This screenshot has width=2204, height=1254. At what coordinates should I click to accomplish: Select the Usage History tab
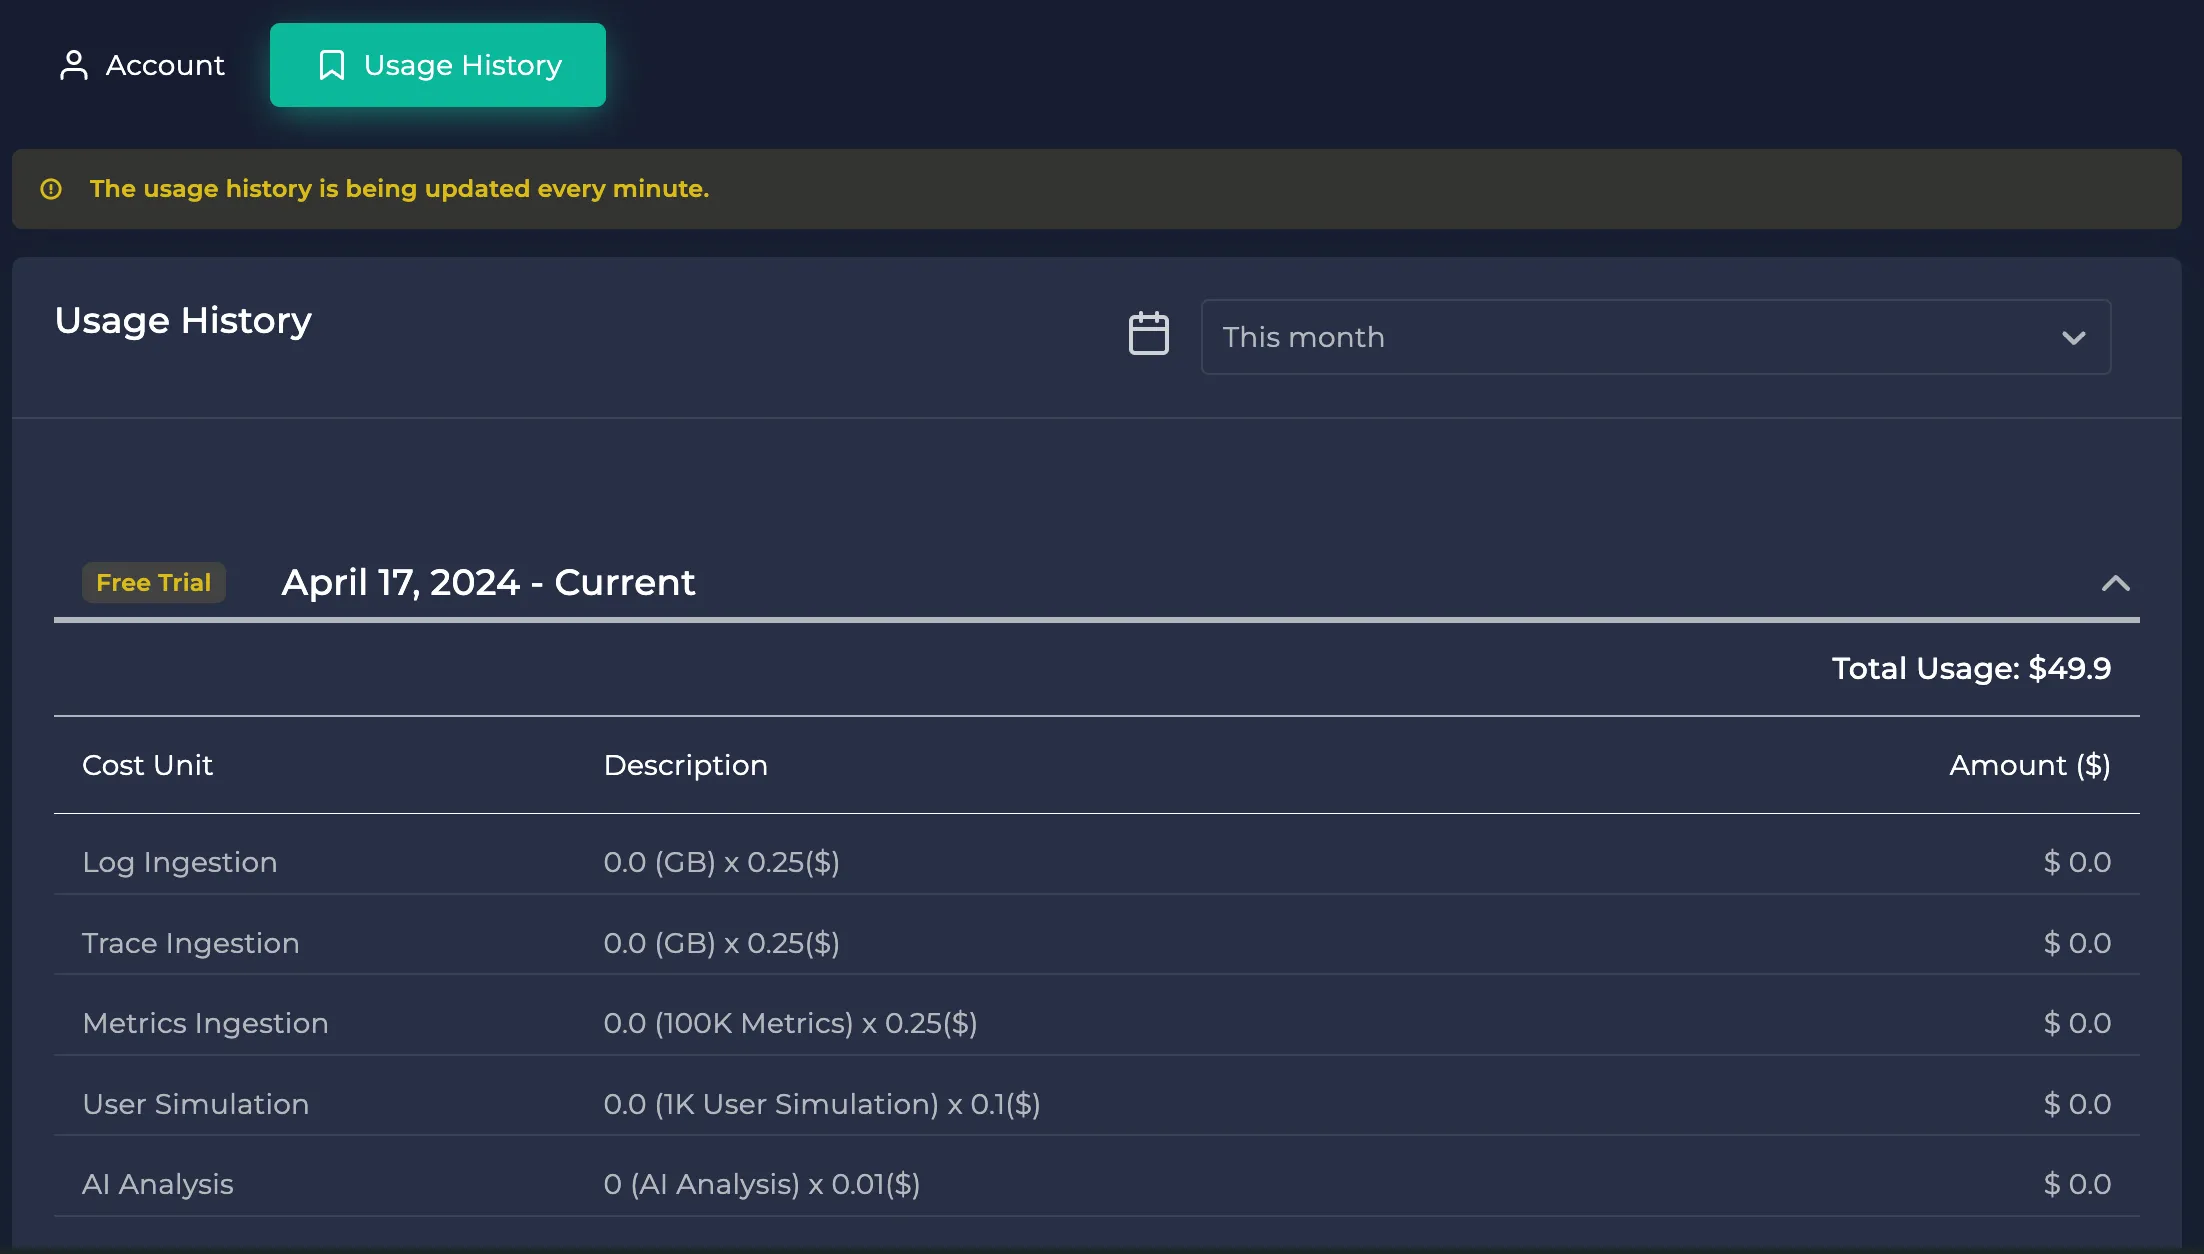[x=437, y=64]
